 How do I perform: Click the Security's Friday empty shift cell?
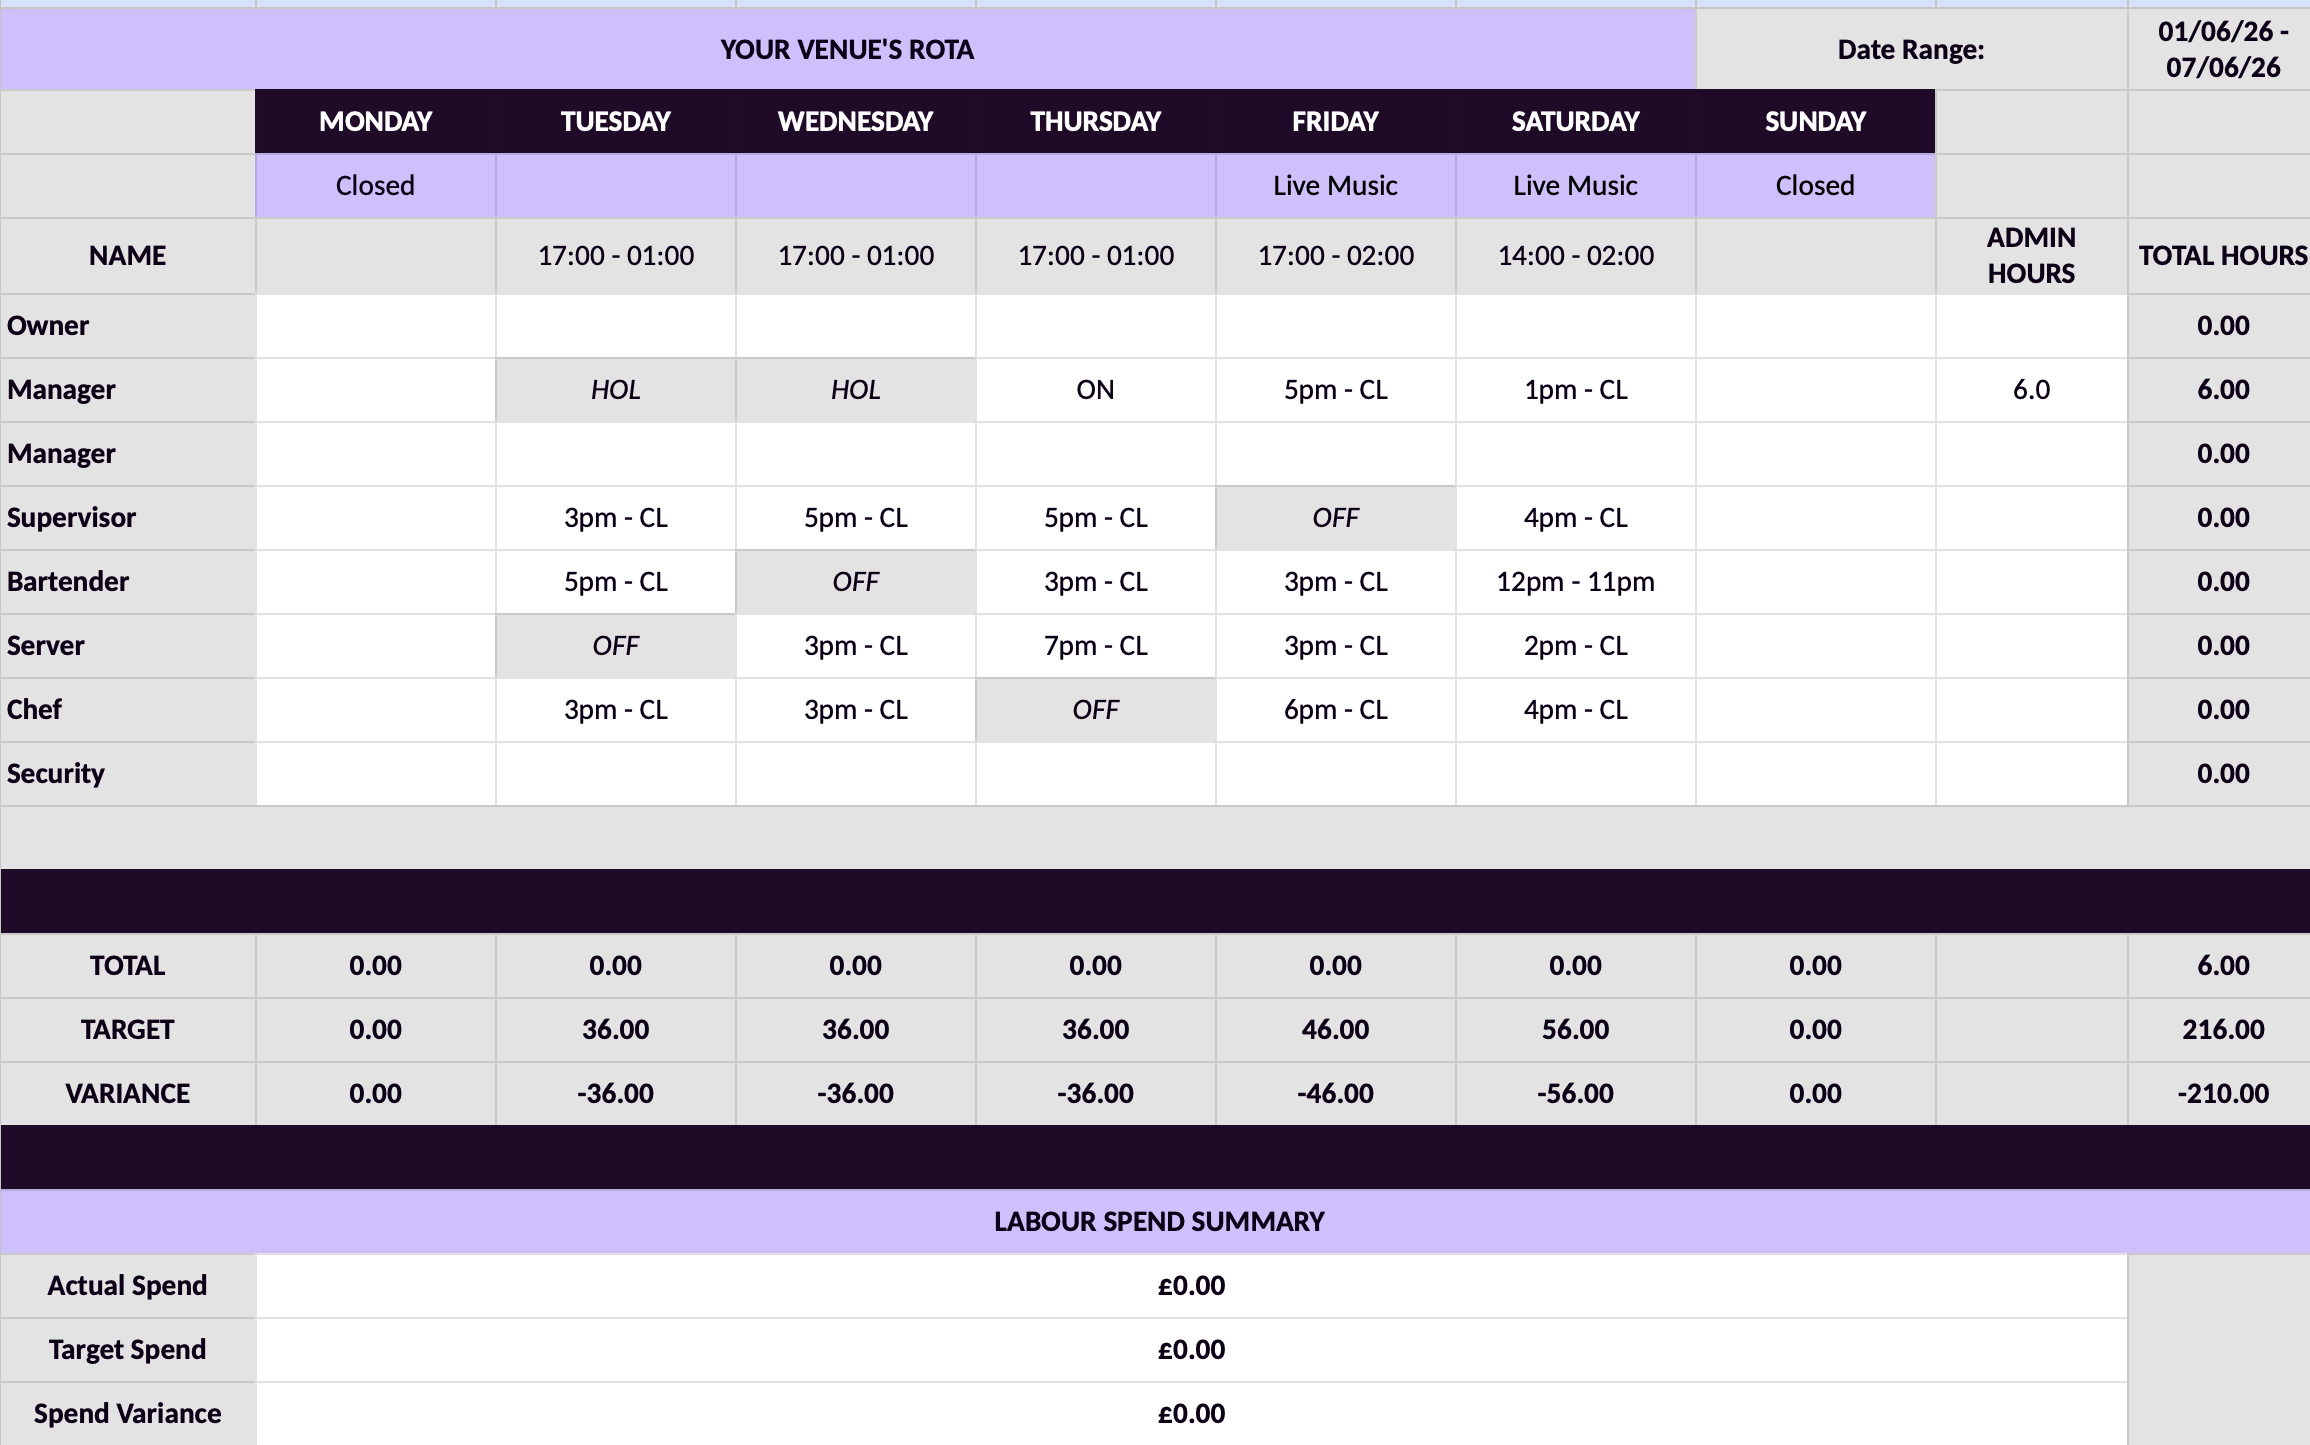[x=1335, y=774]
